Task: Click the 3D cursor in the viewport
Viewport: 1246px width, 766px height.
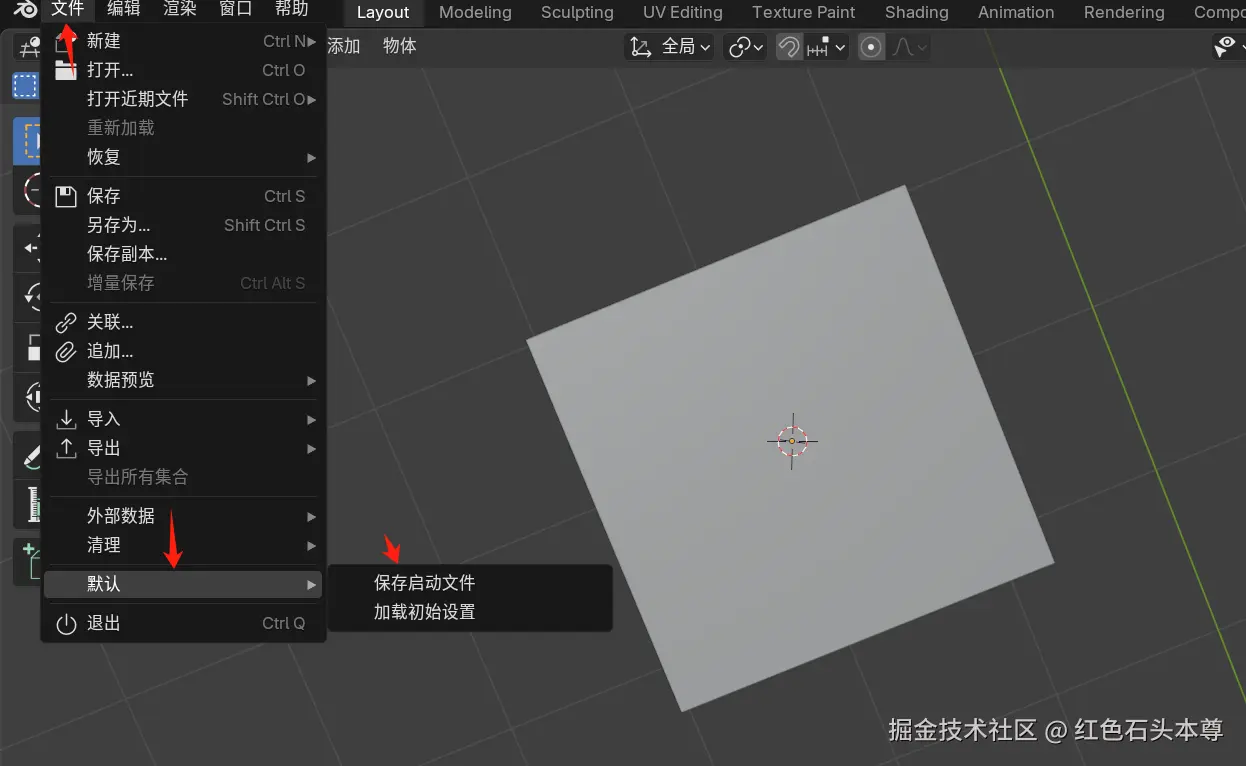Action: click(x=792, y=441)
